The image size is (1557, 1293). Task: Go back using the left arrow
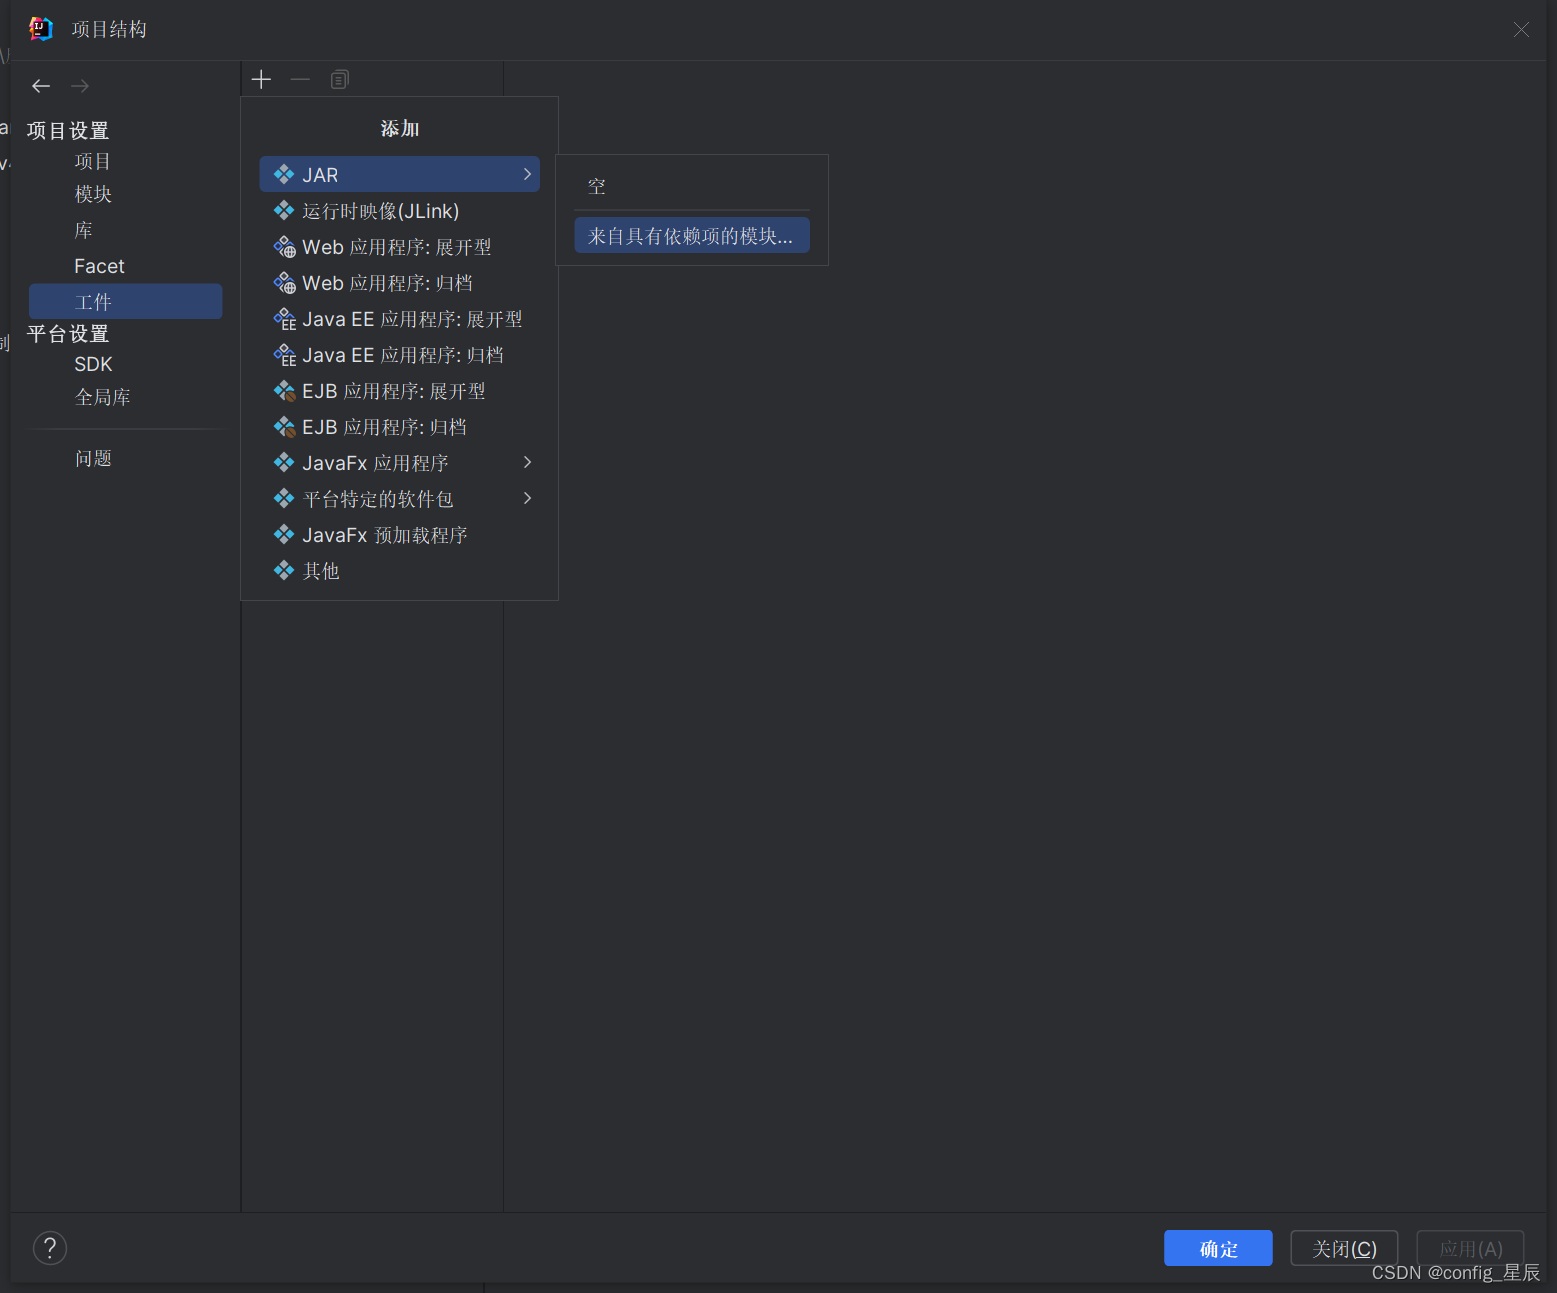(41, 86)
